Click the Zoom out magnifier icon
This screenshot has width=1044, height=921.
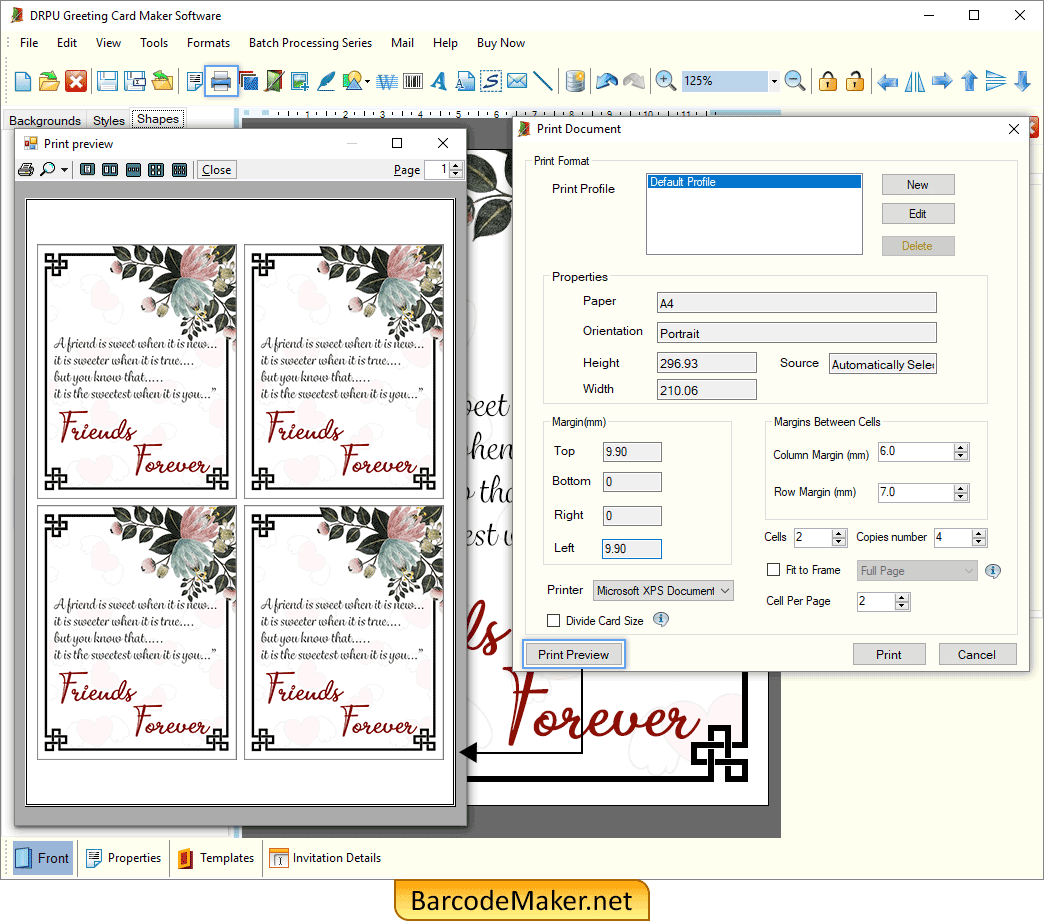click(x=794, y=81)
